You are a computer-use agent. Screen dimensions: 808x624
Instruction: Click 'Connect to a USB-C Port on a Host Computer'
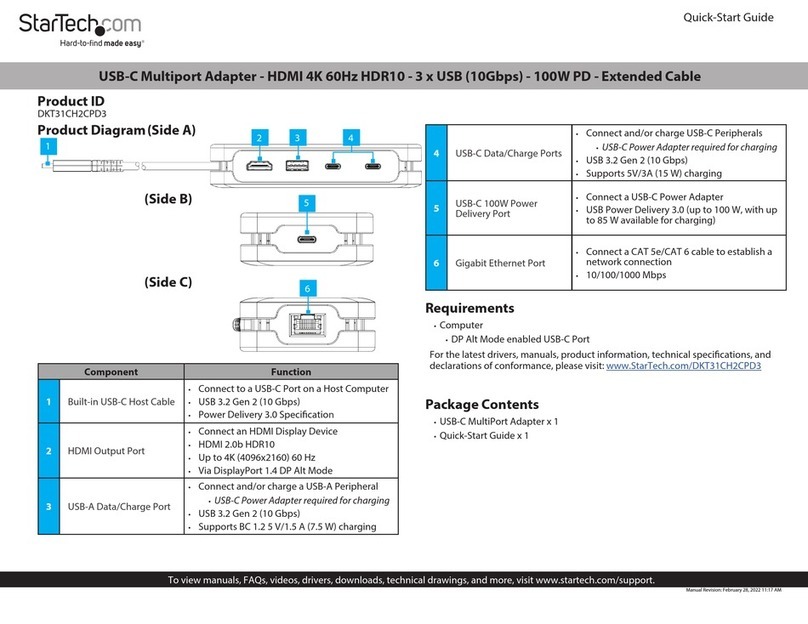pos(293,389)
